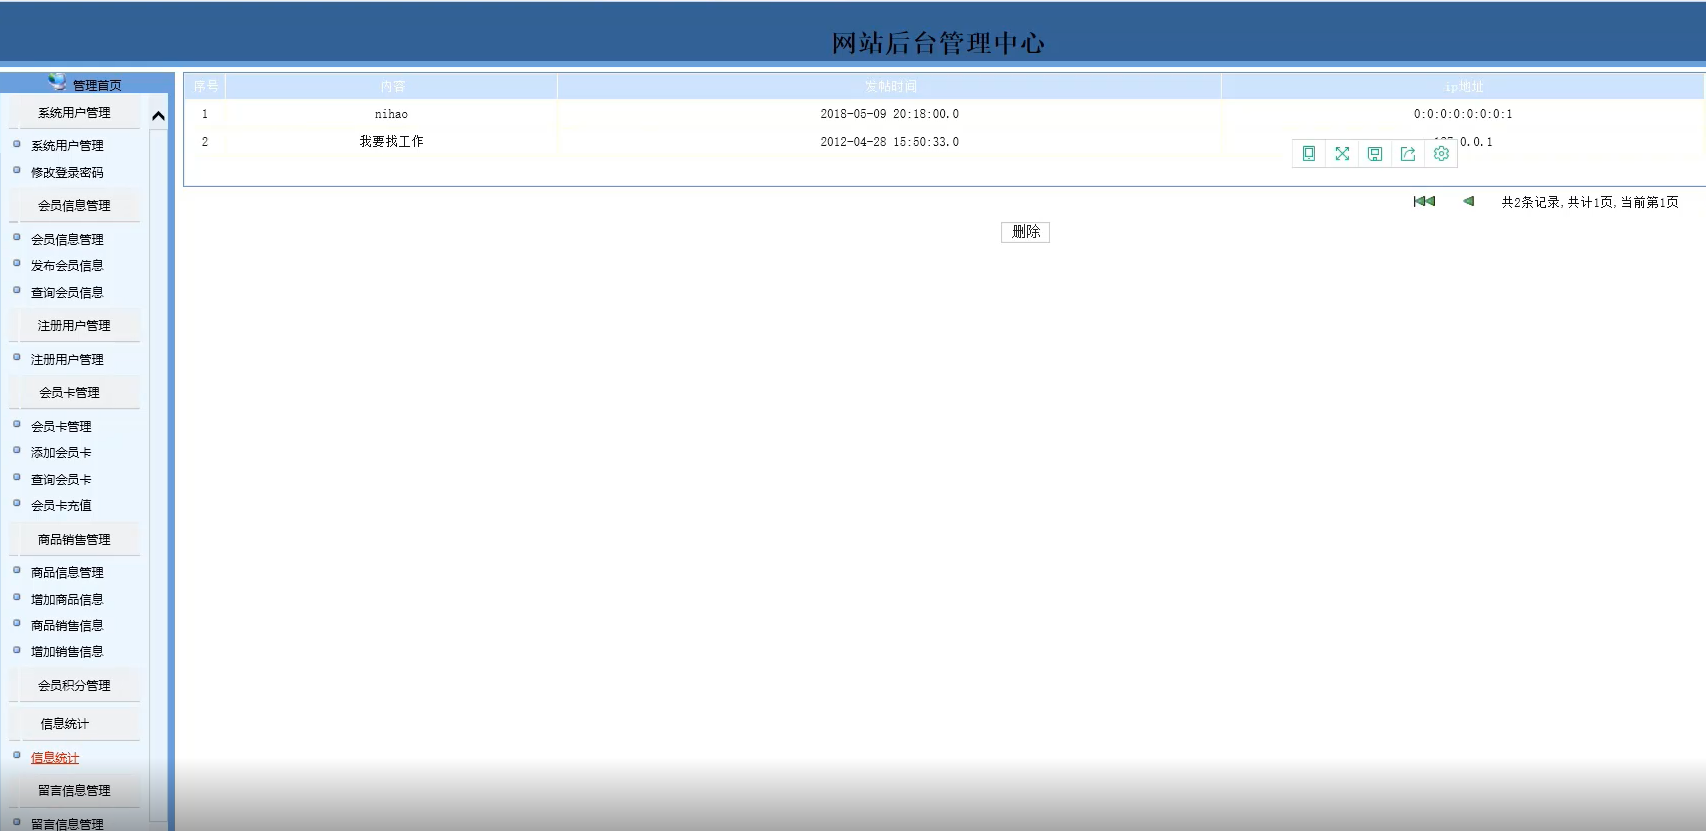1706x831 pixels.
Task: Click the 管理首页 home icon
Action: pos(57,82)
